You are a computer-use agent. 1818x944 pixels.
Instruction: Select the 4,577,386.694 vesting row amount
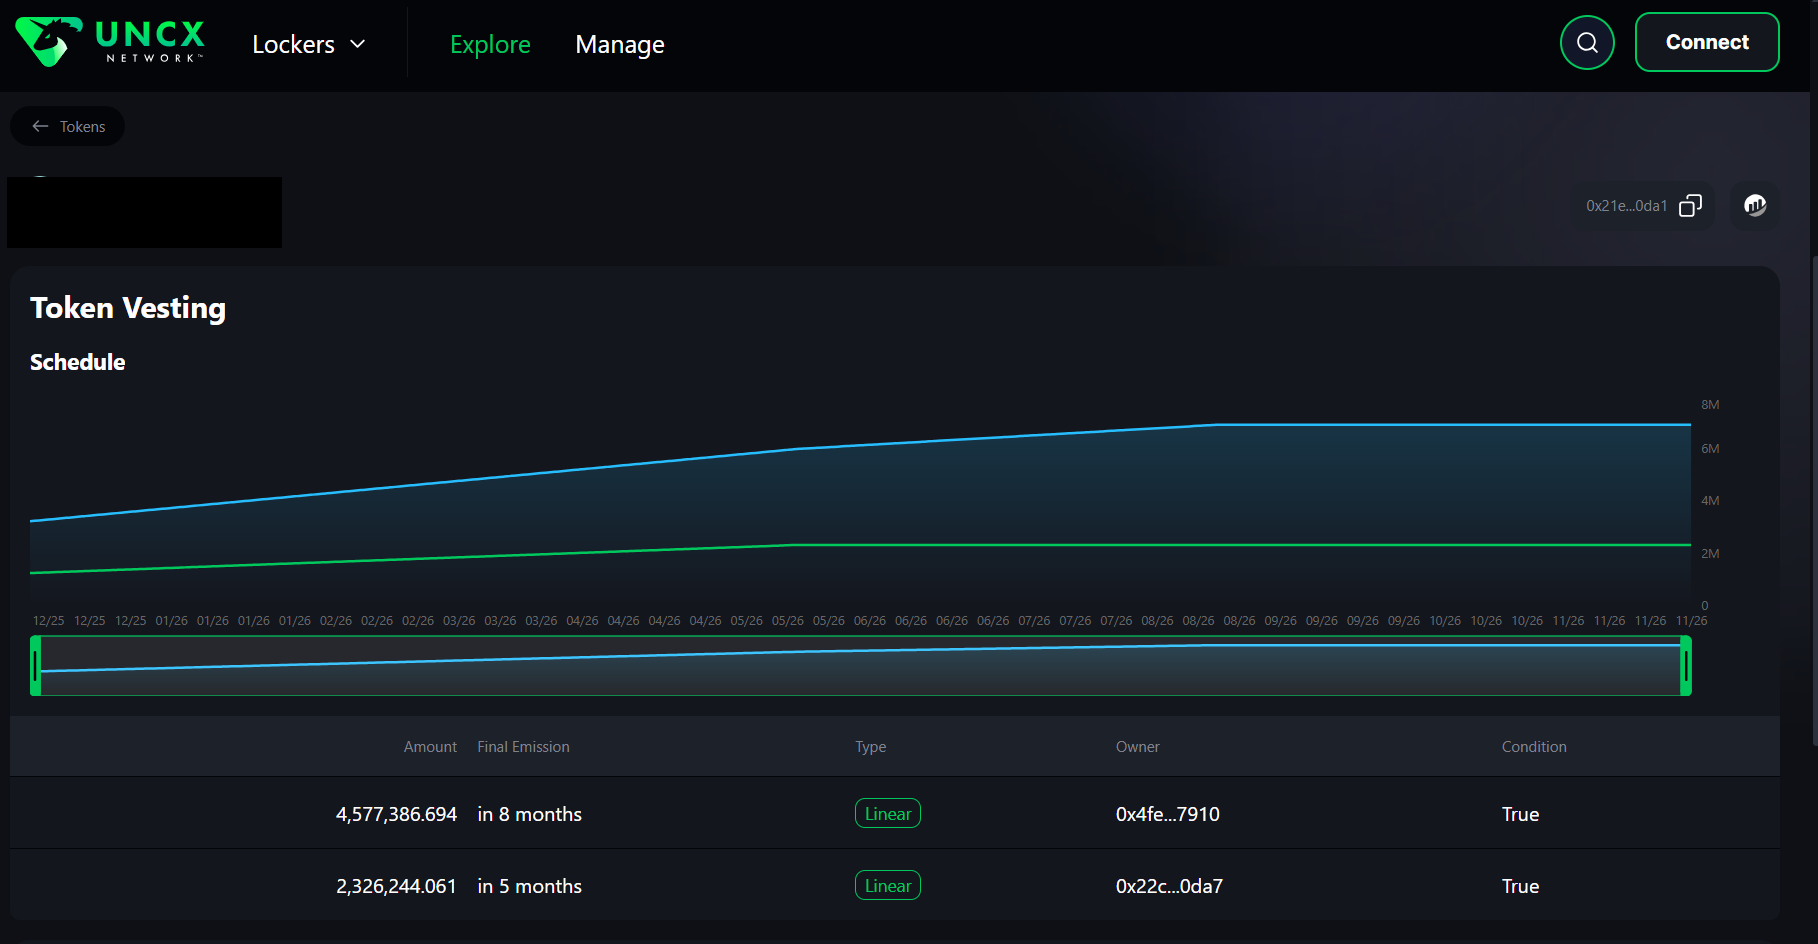coord(396,814)
